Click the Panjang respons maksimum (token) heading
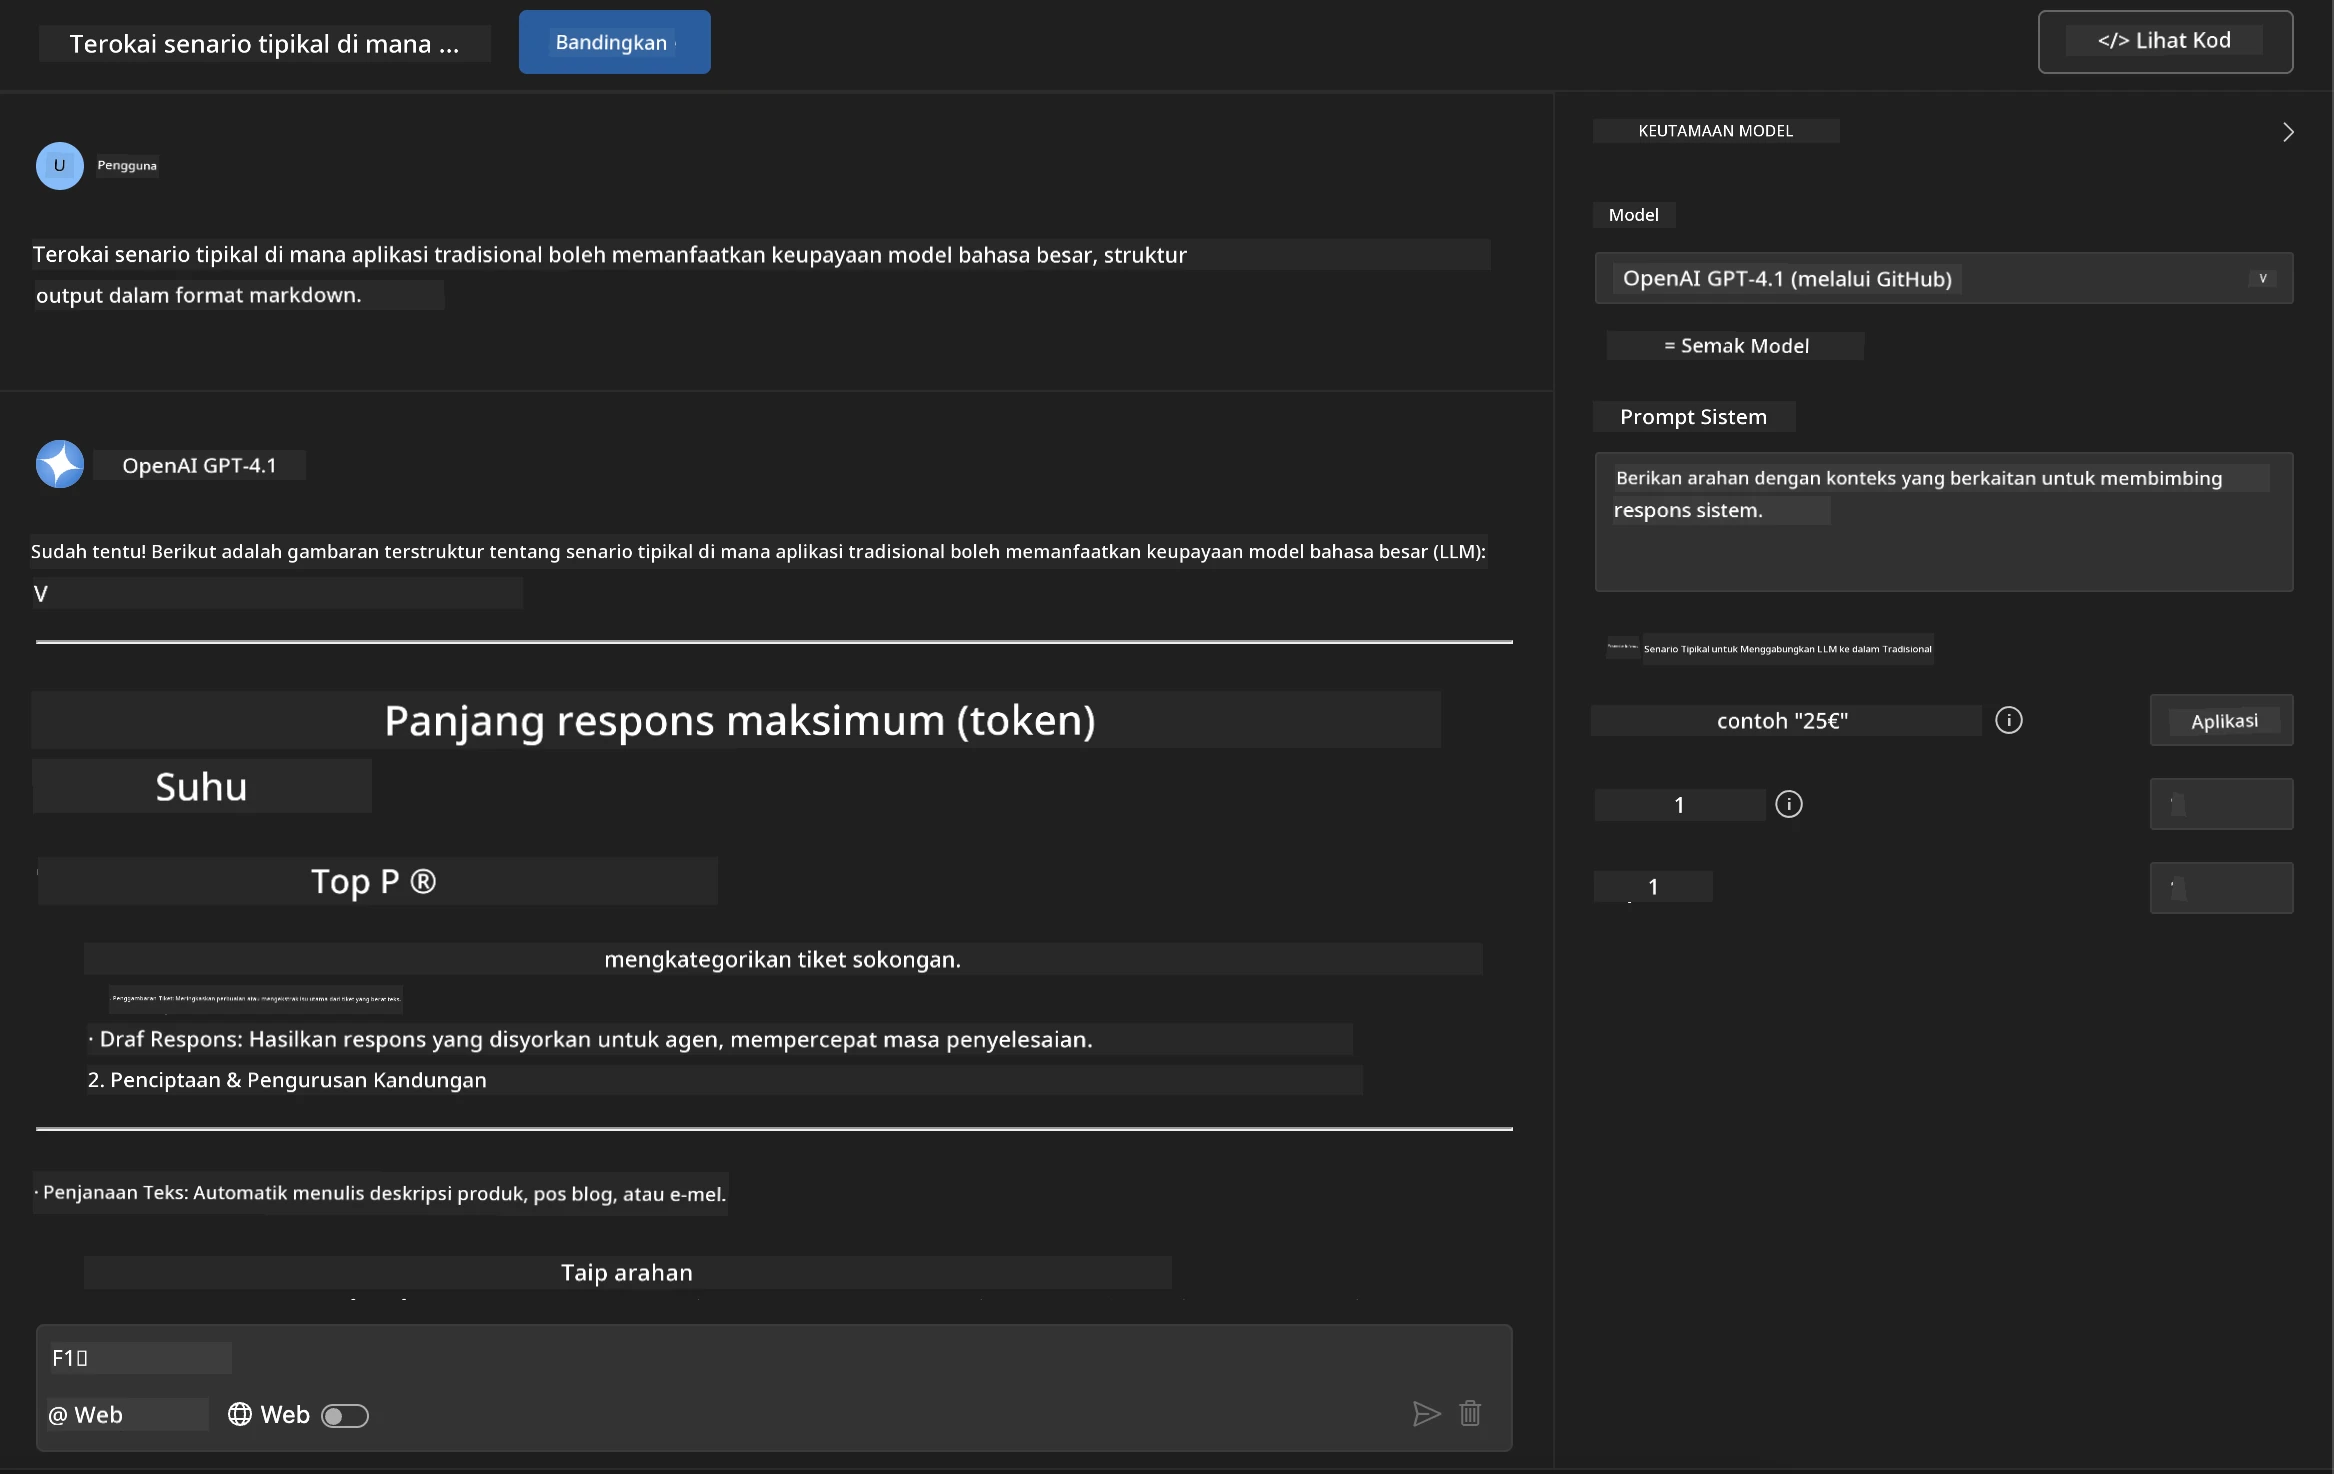Image resolution: width=2334 pixels, height=1474 pixels. [739, 721]
